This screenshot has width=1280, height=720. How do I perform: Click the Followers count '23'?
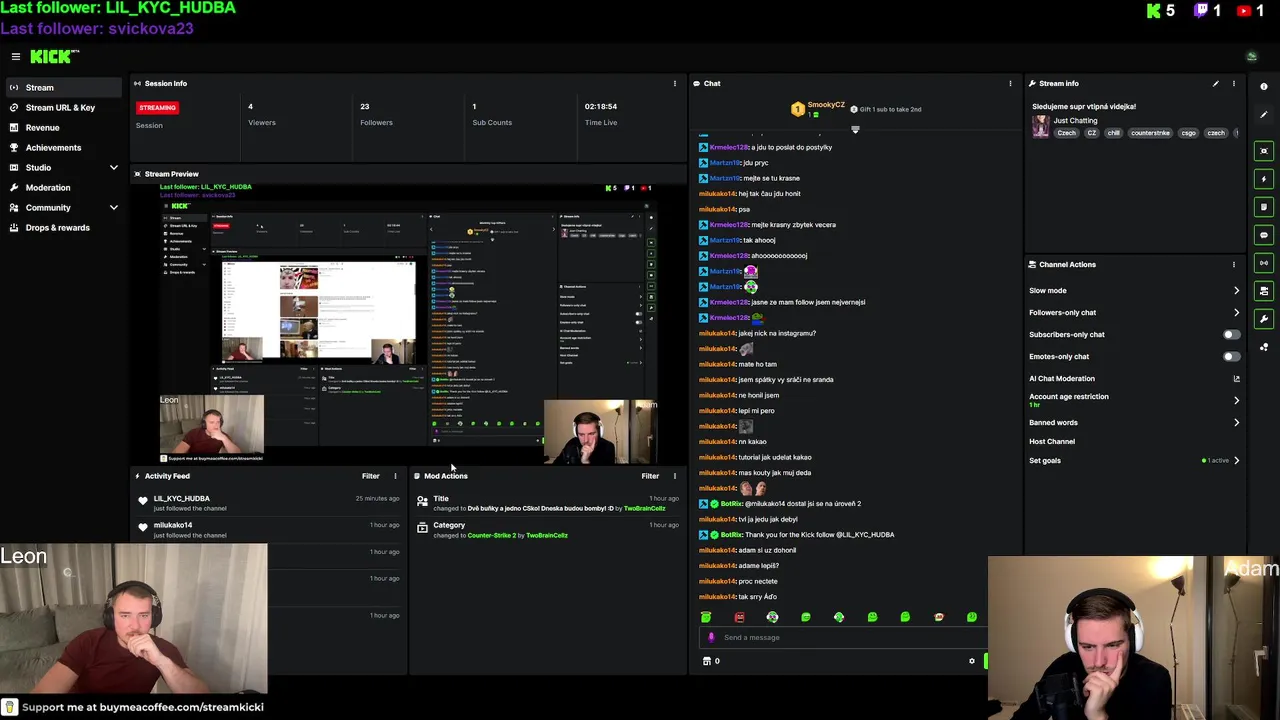point(365,106)
